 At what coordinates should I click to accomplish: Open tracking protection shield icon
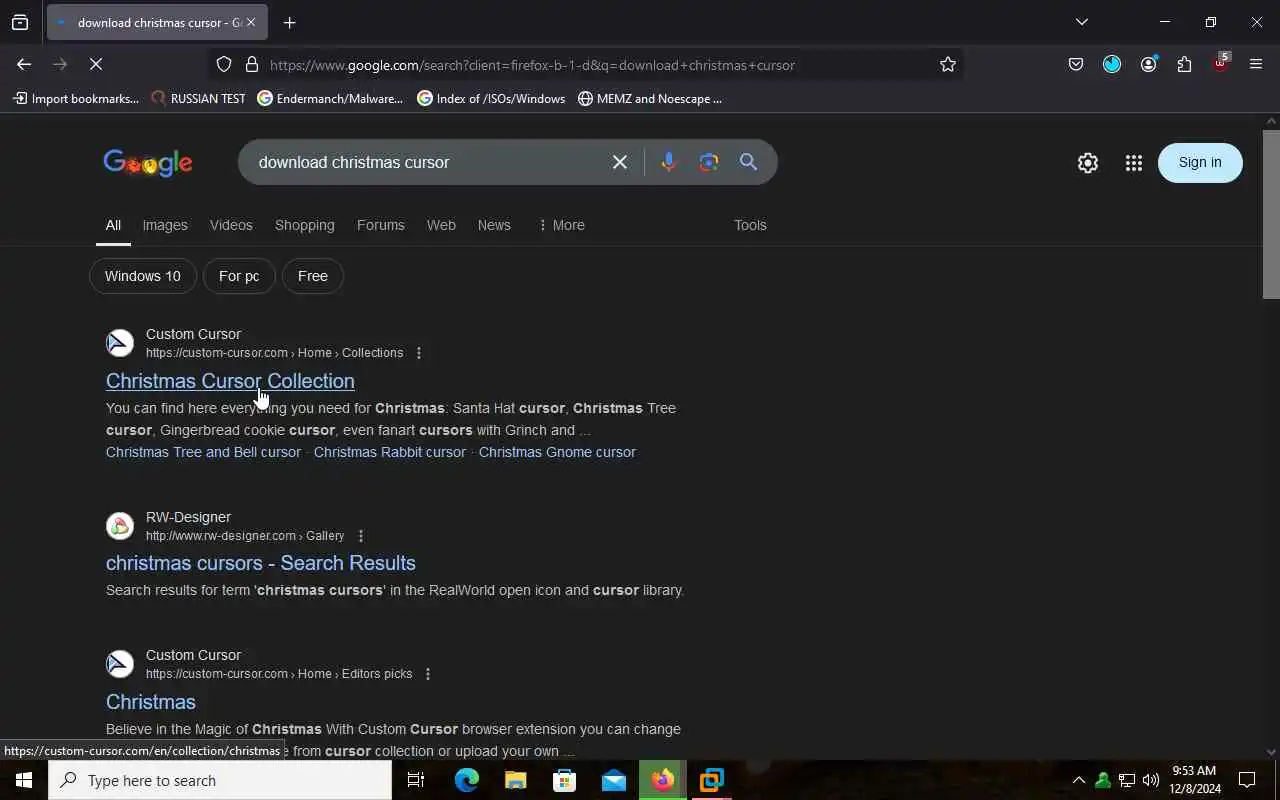(x=224, y=64)
